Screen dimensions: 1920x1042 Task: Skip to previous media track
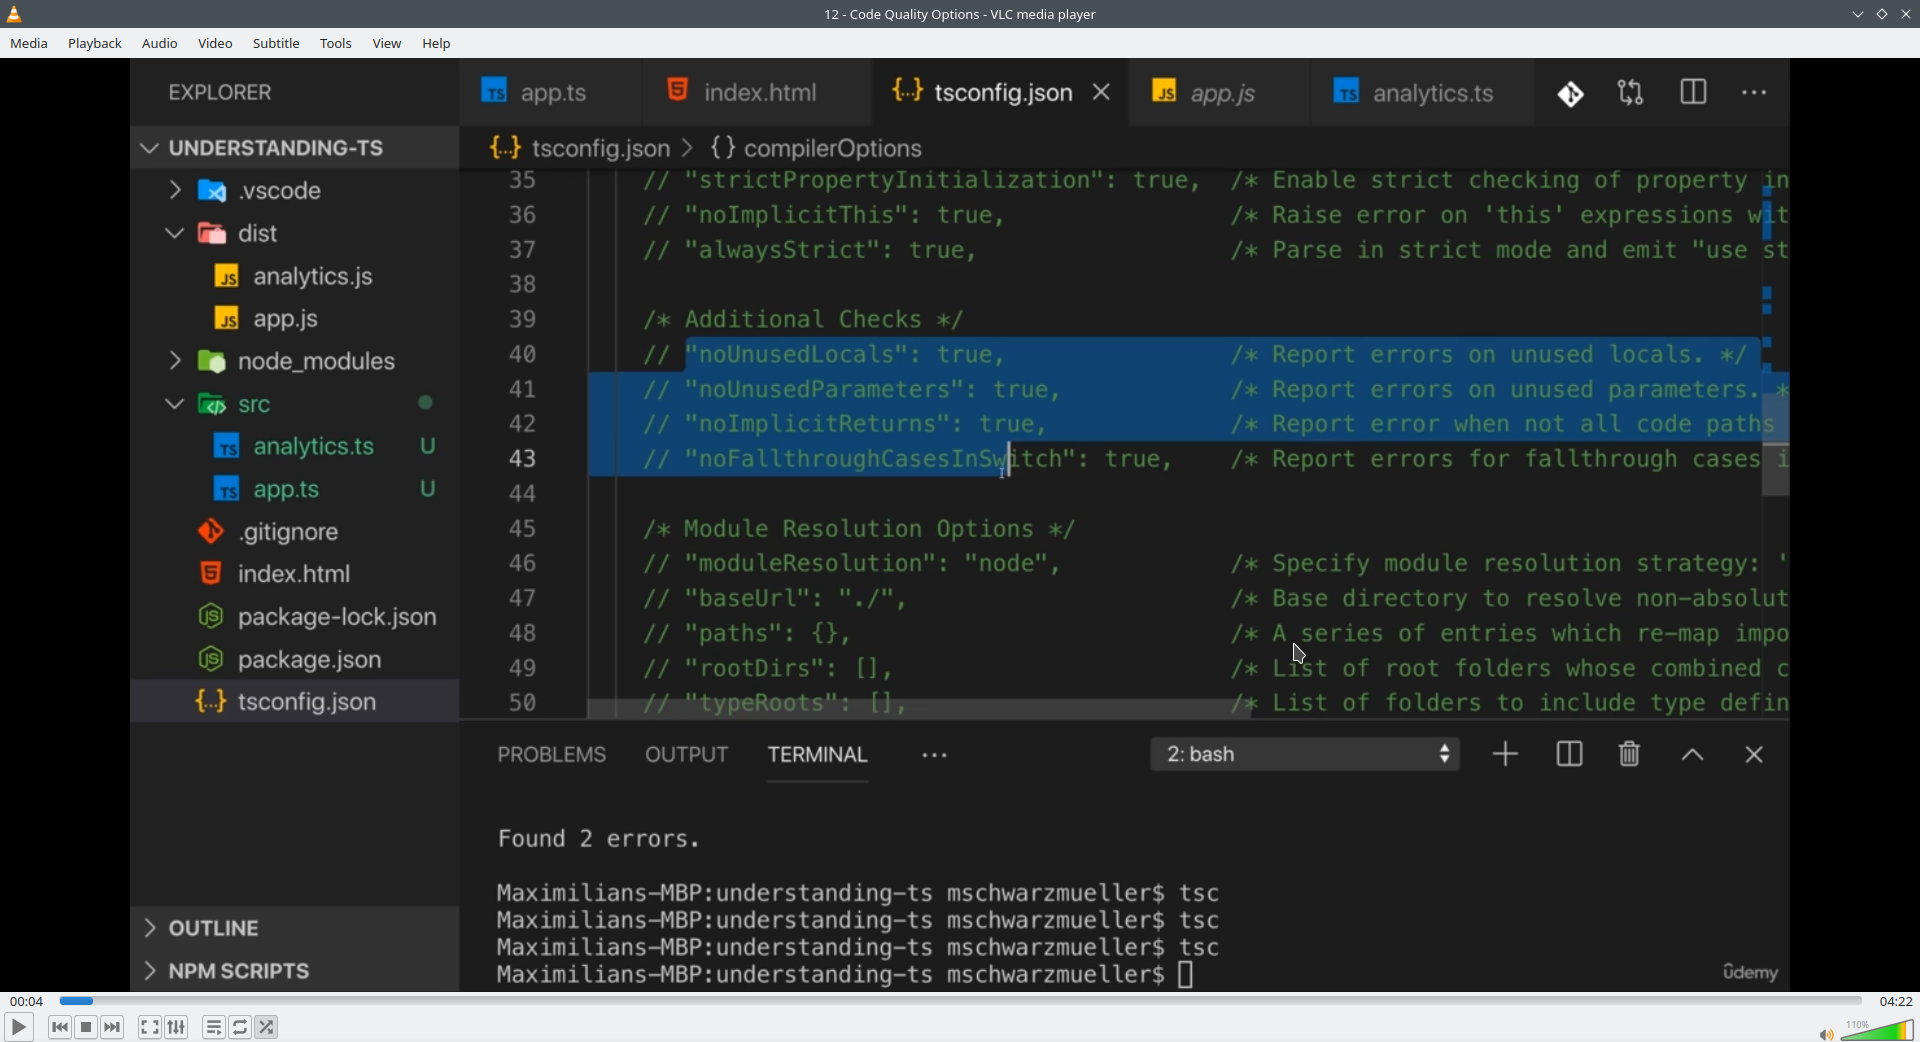(x=60, y=1027)
